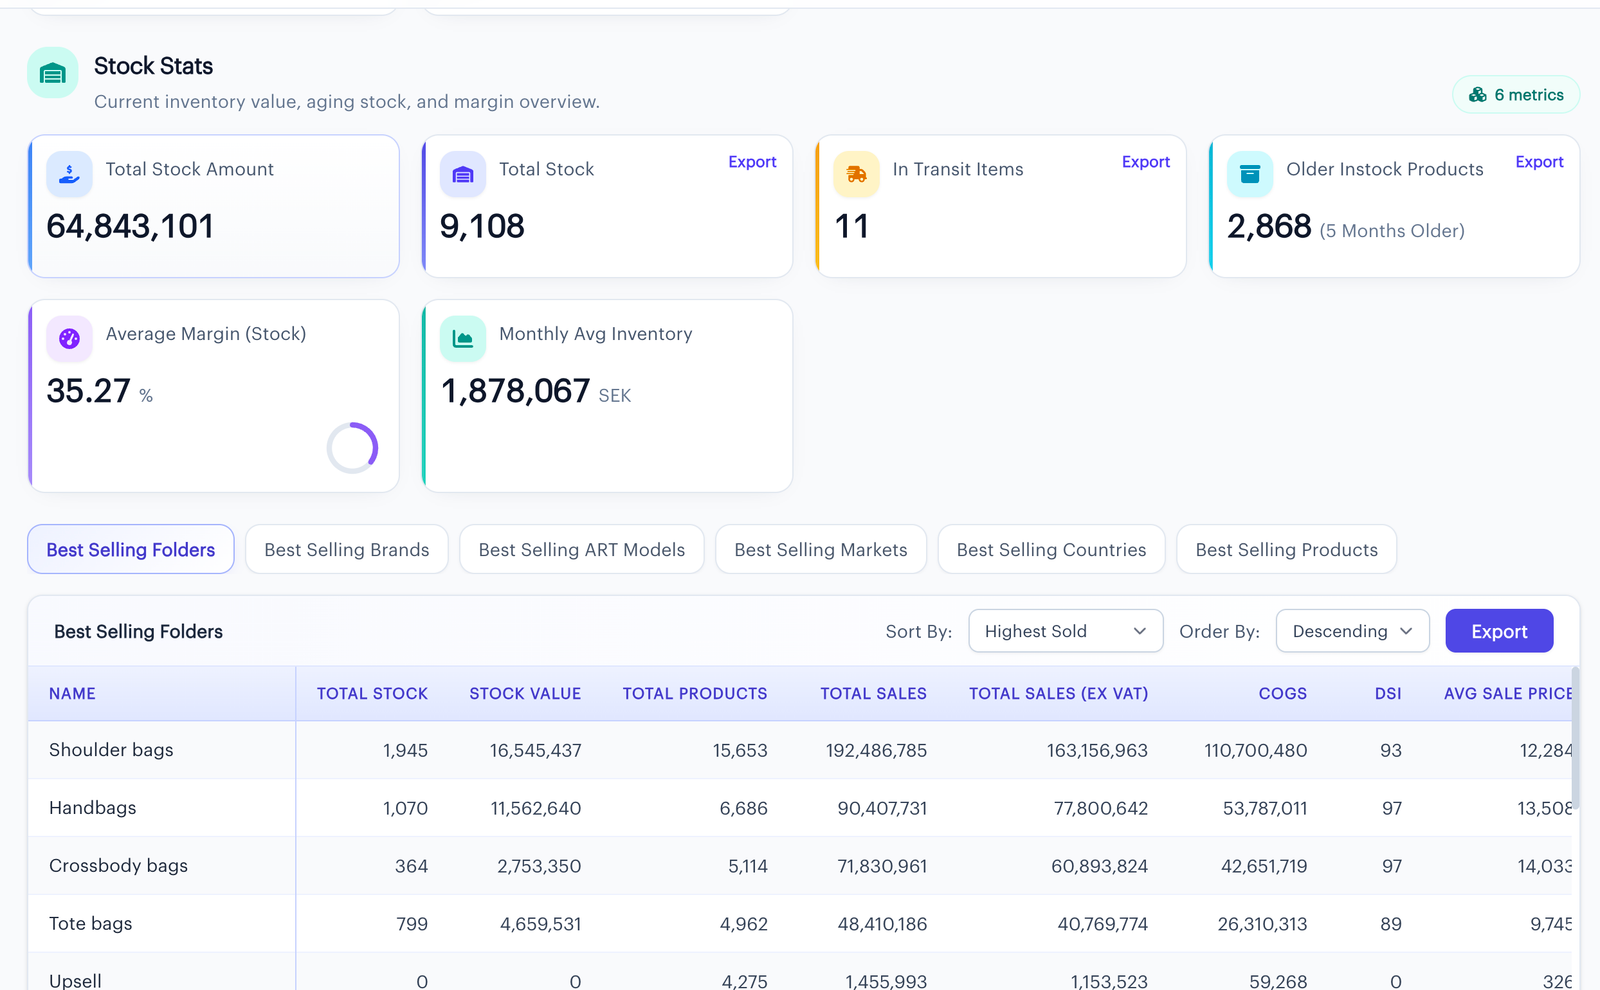The height and width of the screenshot is (990, 1600).
Task: Click the Older Instock value 2,868
Action: [x=1269, y=227]
